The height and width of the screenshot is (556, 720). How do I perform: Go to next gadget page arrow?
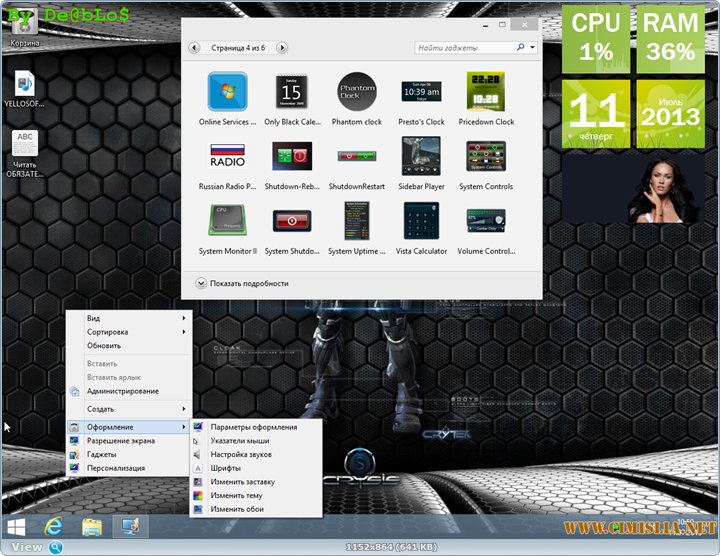tap(282, 47)
